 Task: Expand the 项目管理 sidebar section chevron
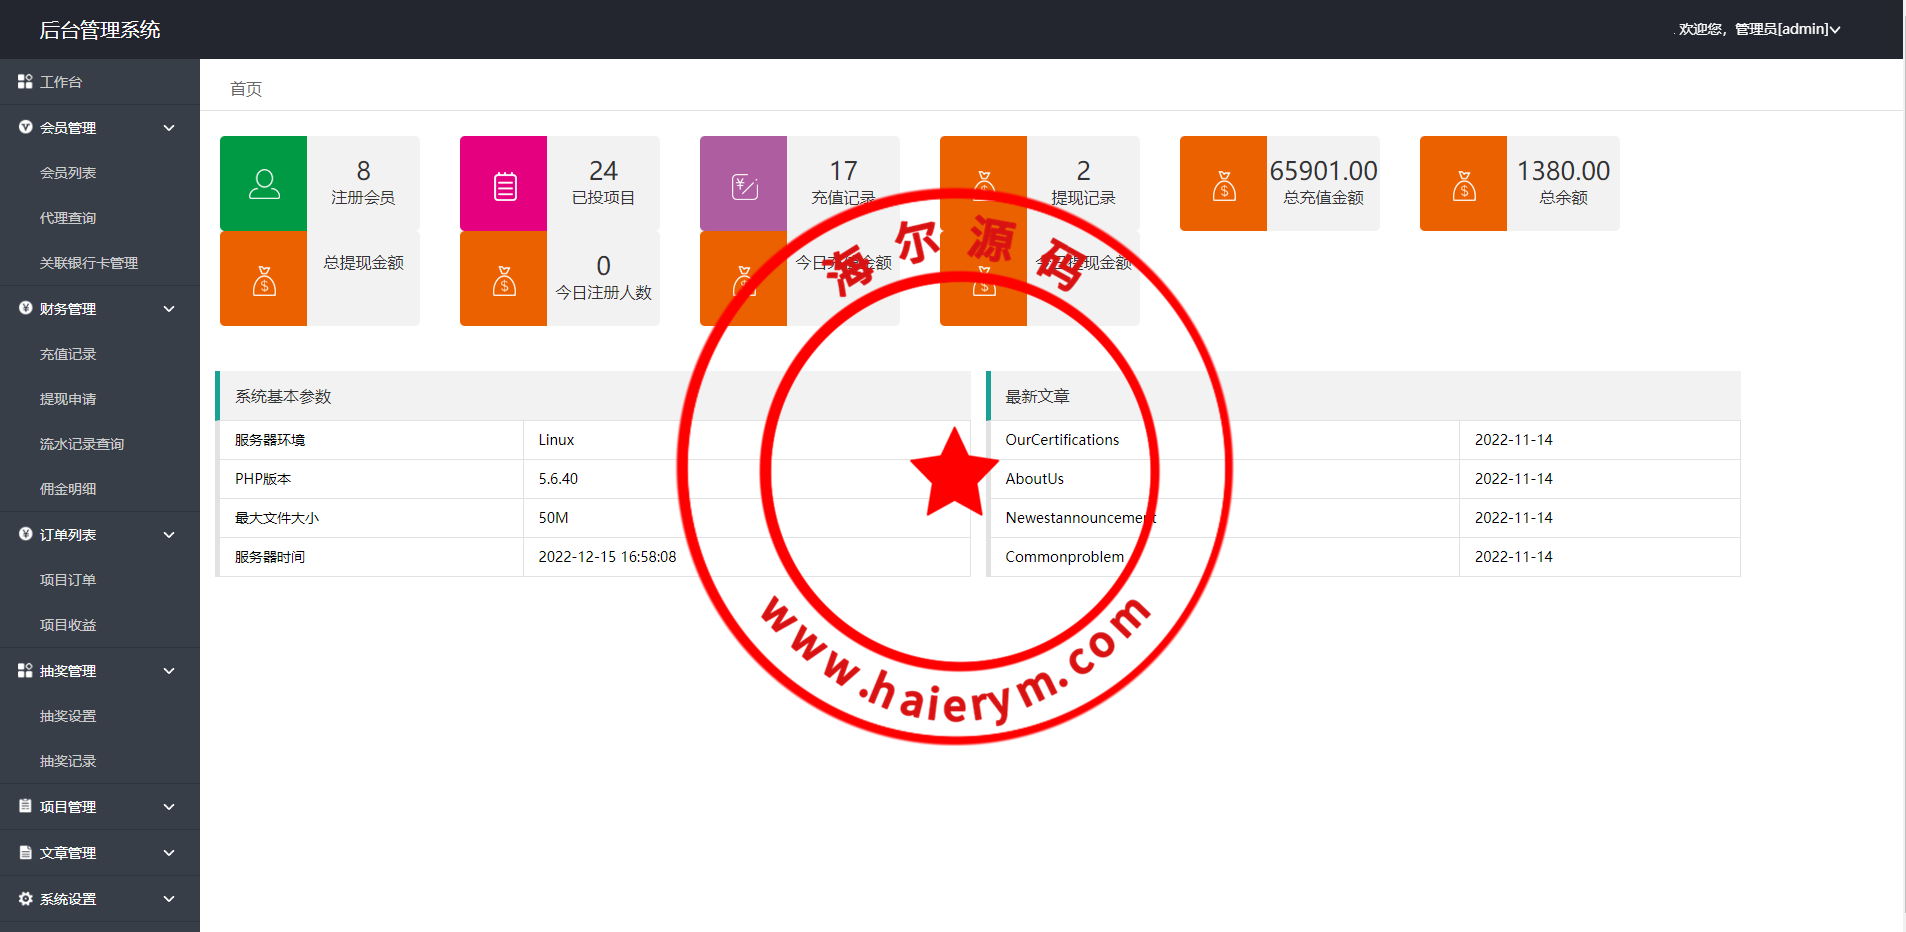169,807
